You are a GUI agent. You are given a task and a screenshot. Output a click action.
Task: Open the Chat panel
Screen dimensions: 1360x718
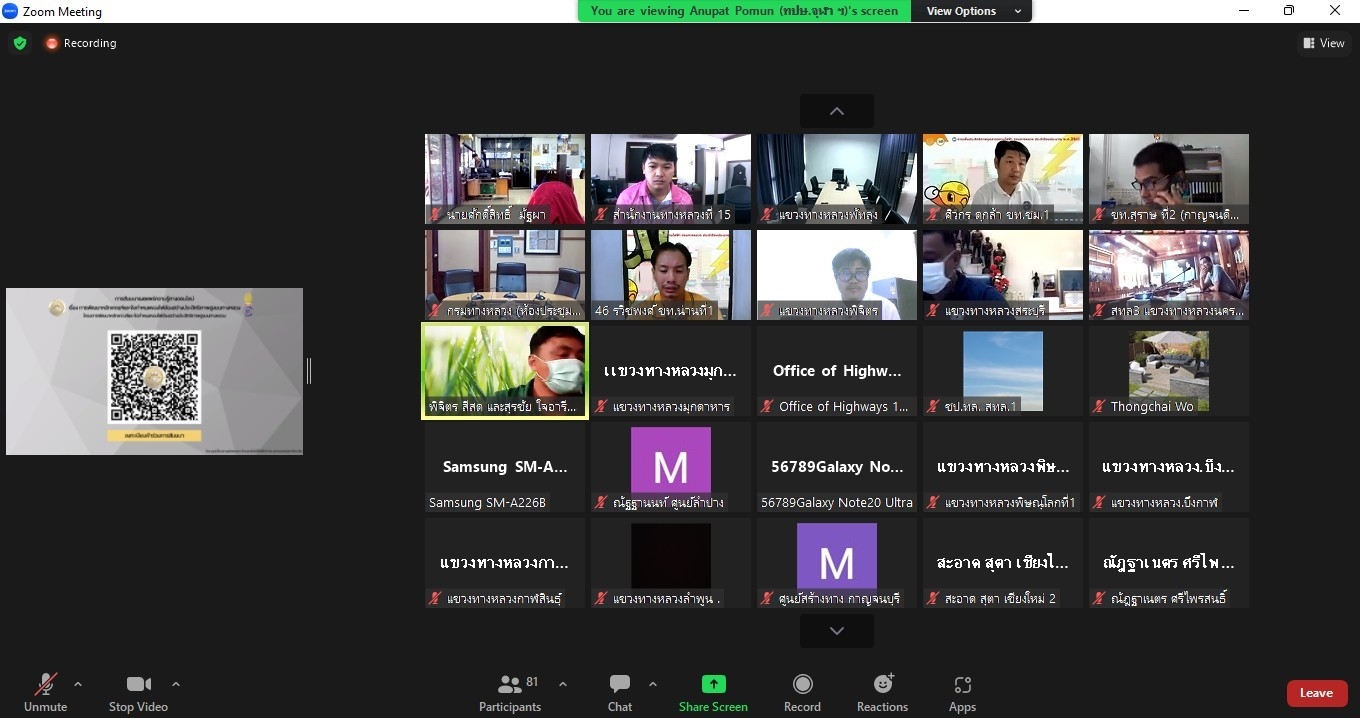coord(620,685)
